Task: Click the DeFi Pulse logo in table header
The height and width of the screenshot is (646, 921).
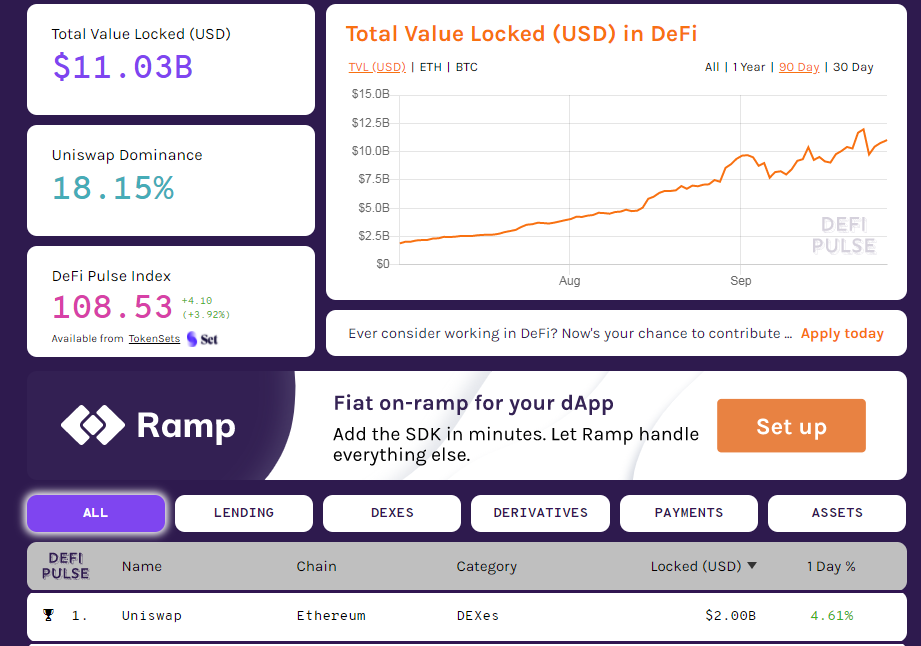Action: 65,566
